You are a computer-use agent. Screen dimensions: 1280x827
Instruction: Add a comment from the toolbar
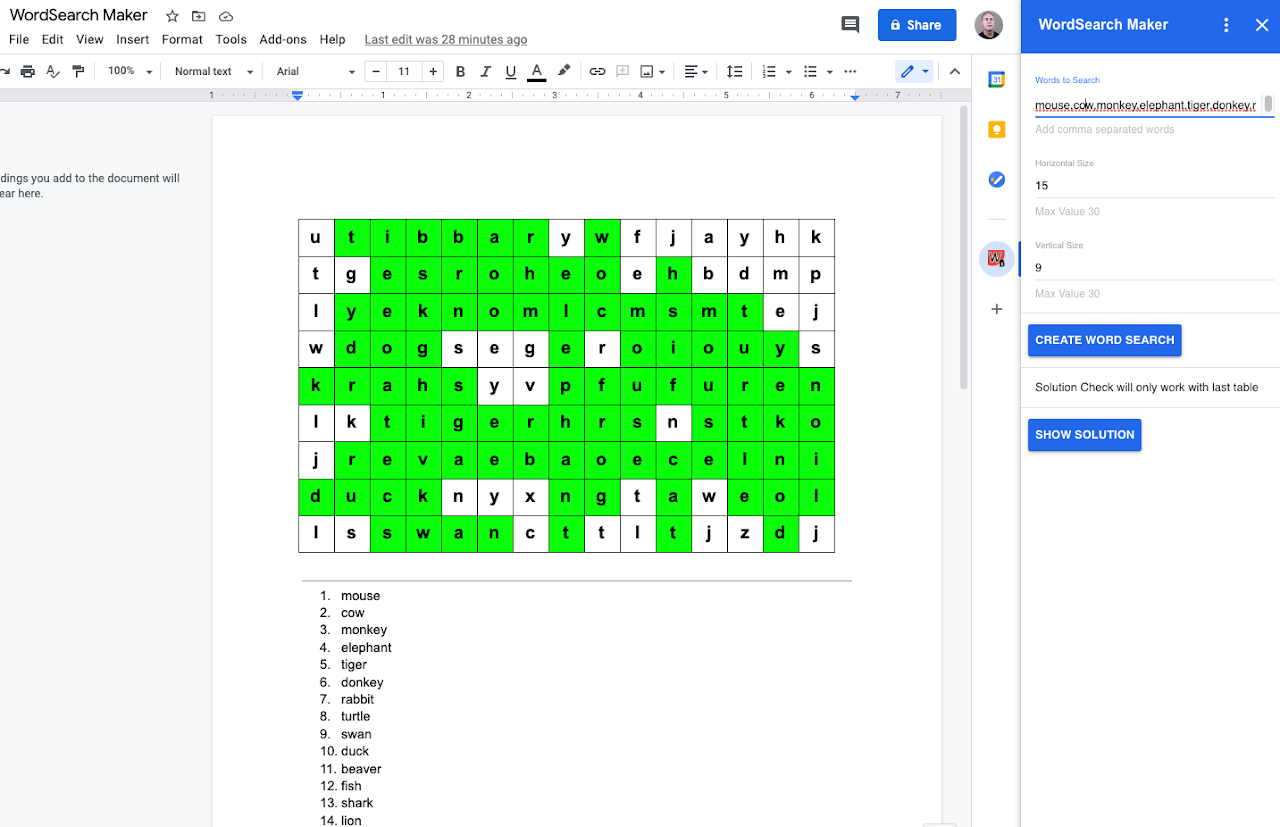[x=622, y=71]
